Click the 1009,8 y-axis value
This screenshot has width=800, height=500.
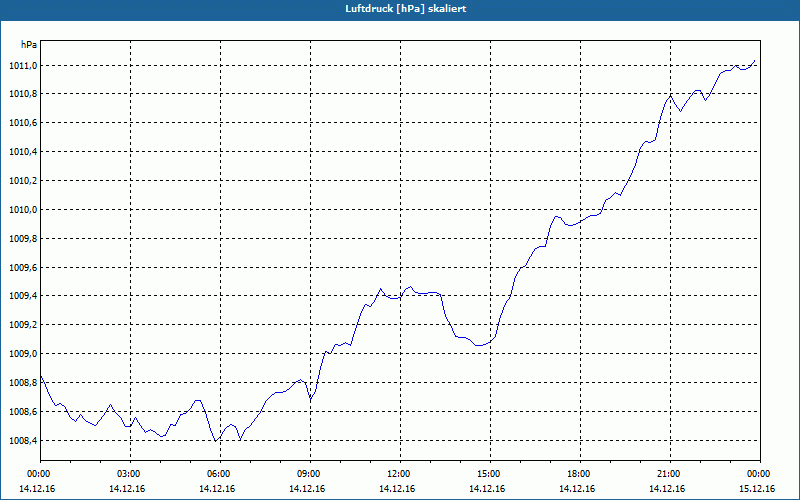[x=22, y=239]
